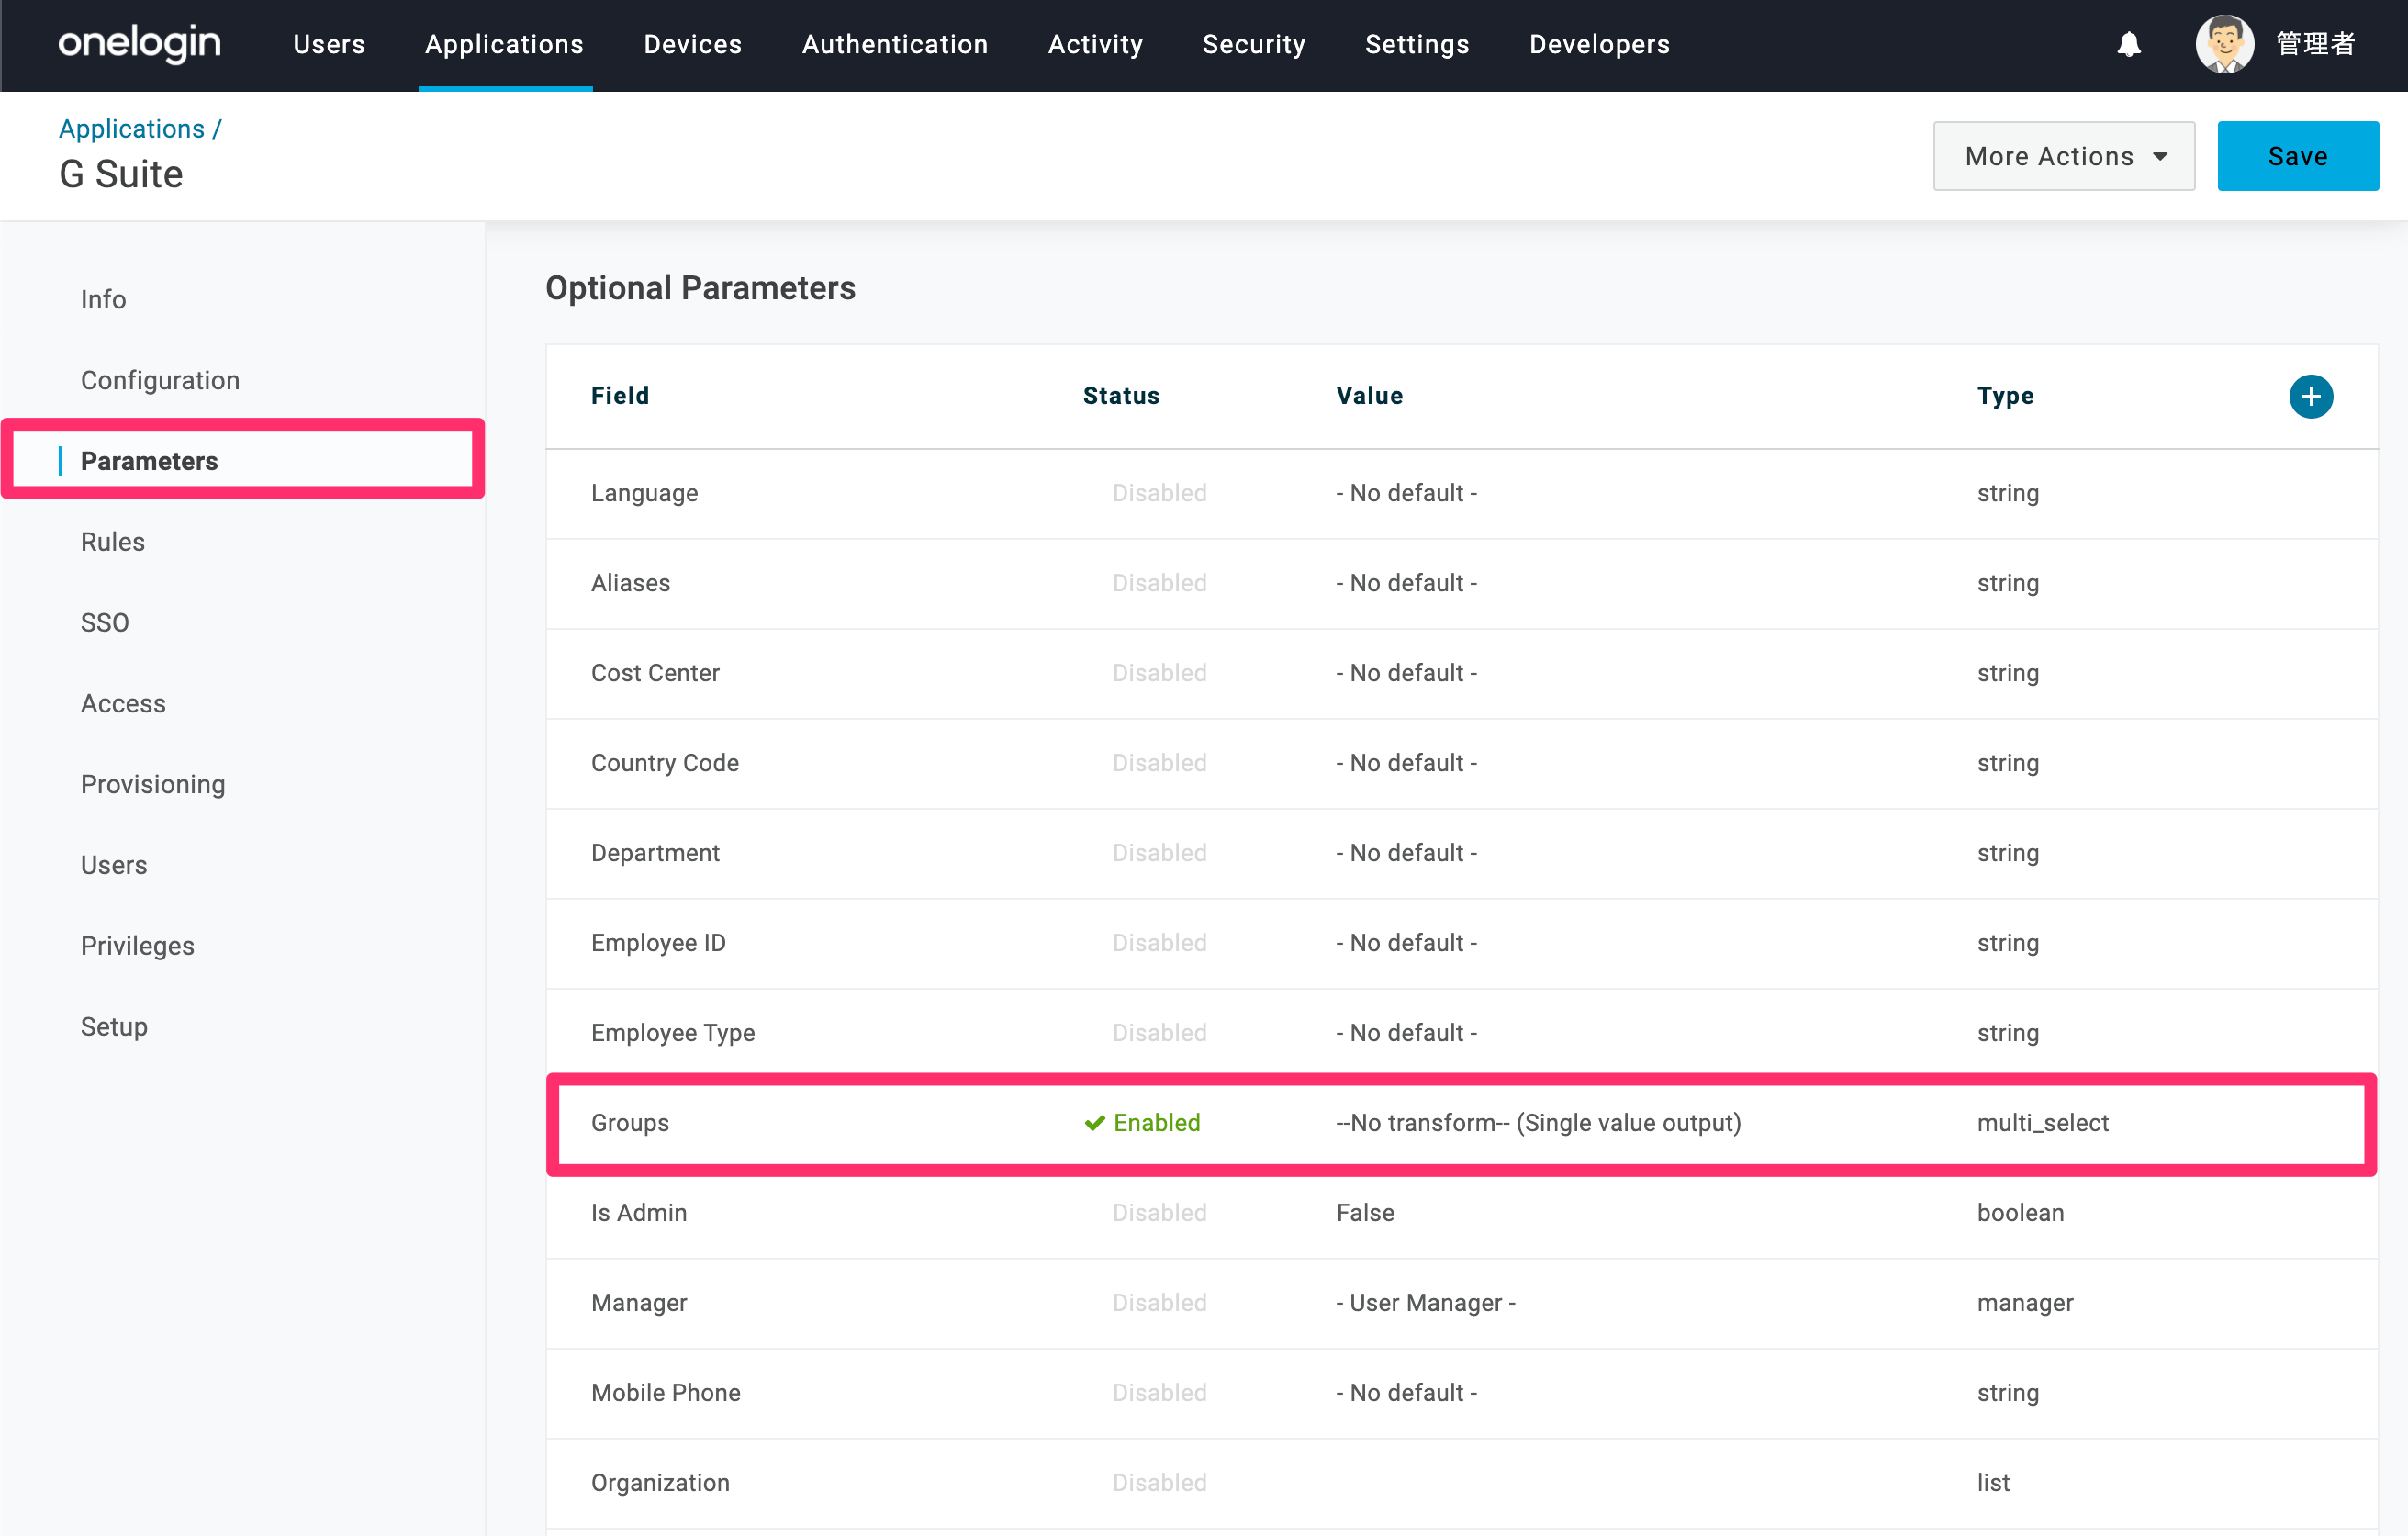Screen dimensions: 2408x1536
Task: Open the notifications bell
Action: click(x=2129, y=44)
